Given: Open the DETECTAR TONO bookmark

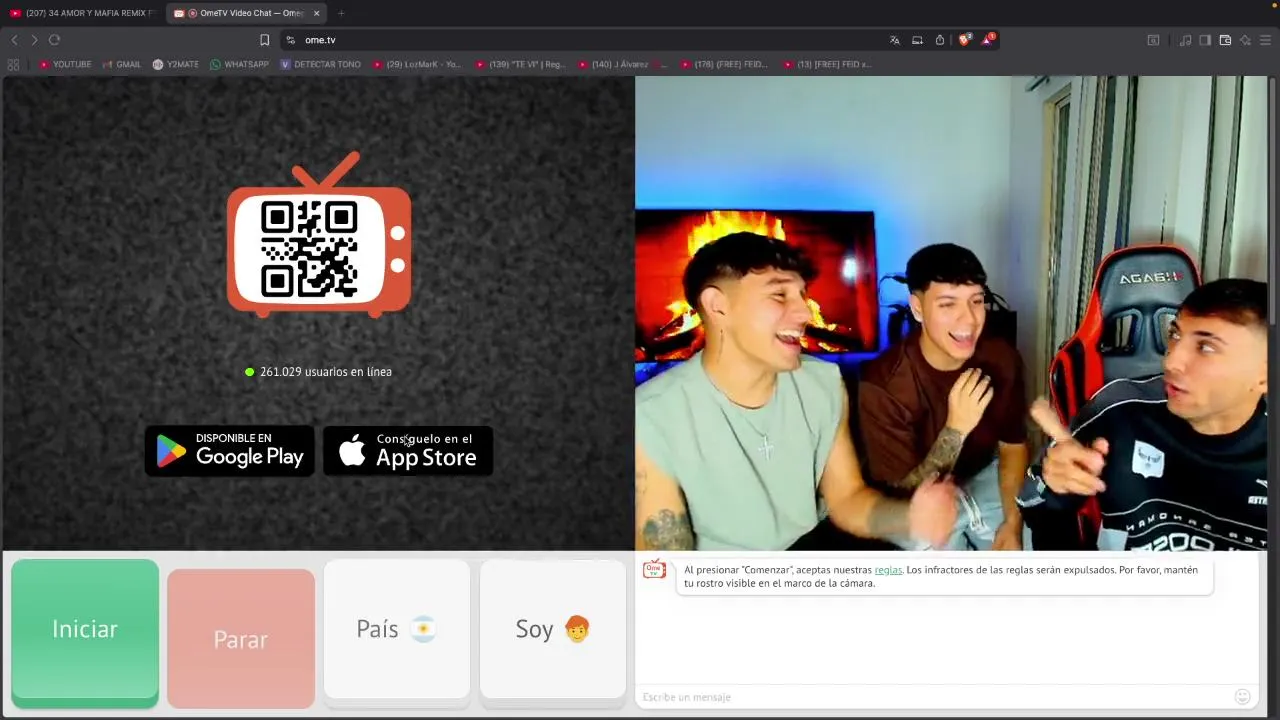Looking at the screenshot, I should click(321, 64).
